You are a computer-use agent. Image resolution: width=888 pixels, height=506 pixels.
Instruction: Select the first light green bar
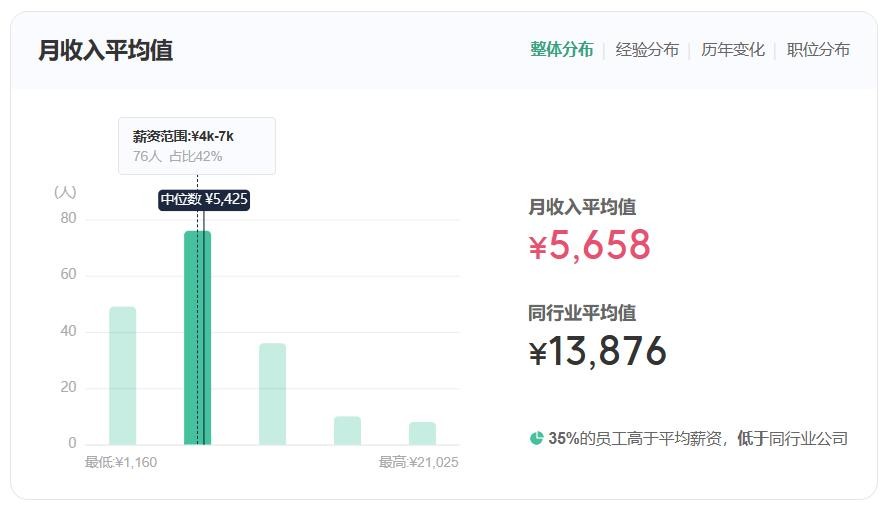pyautogui.click(x=122, y=375)
